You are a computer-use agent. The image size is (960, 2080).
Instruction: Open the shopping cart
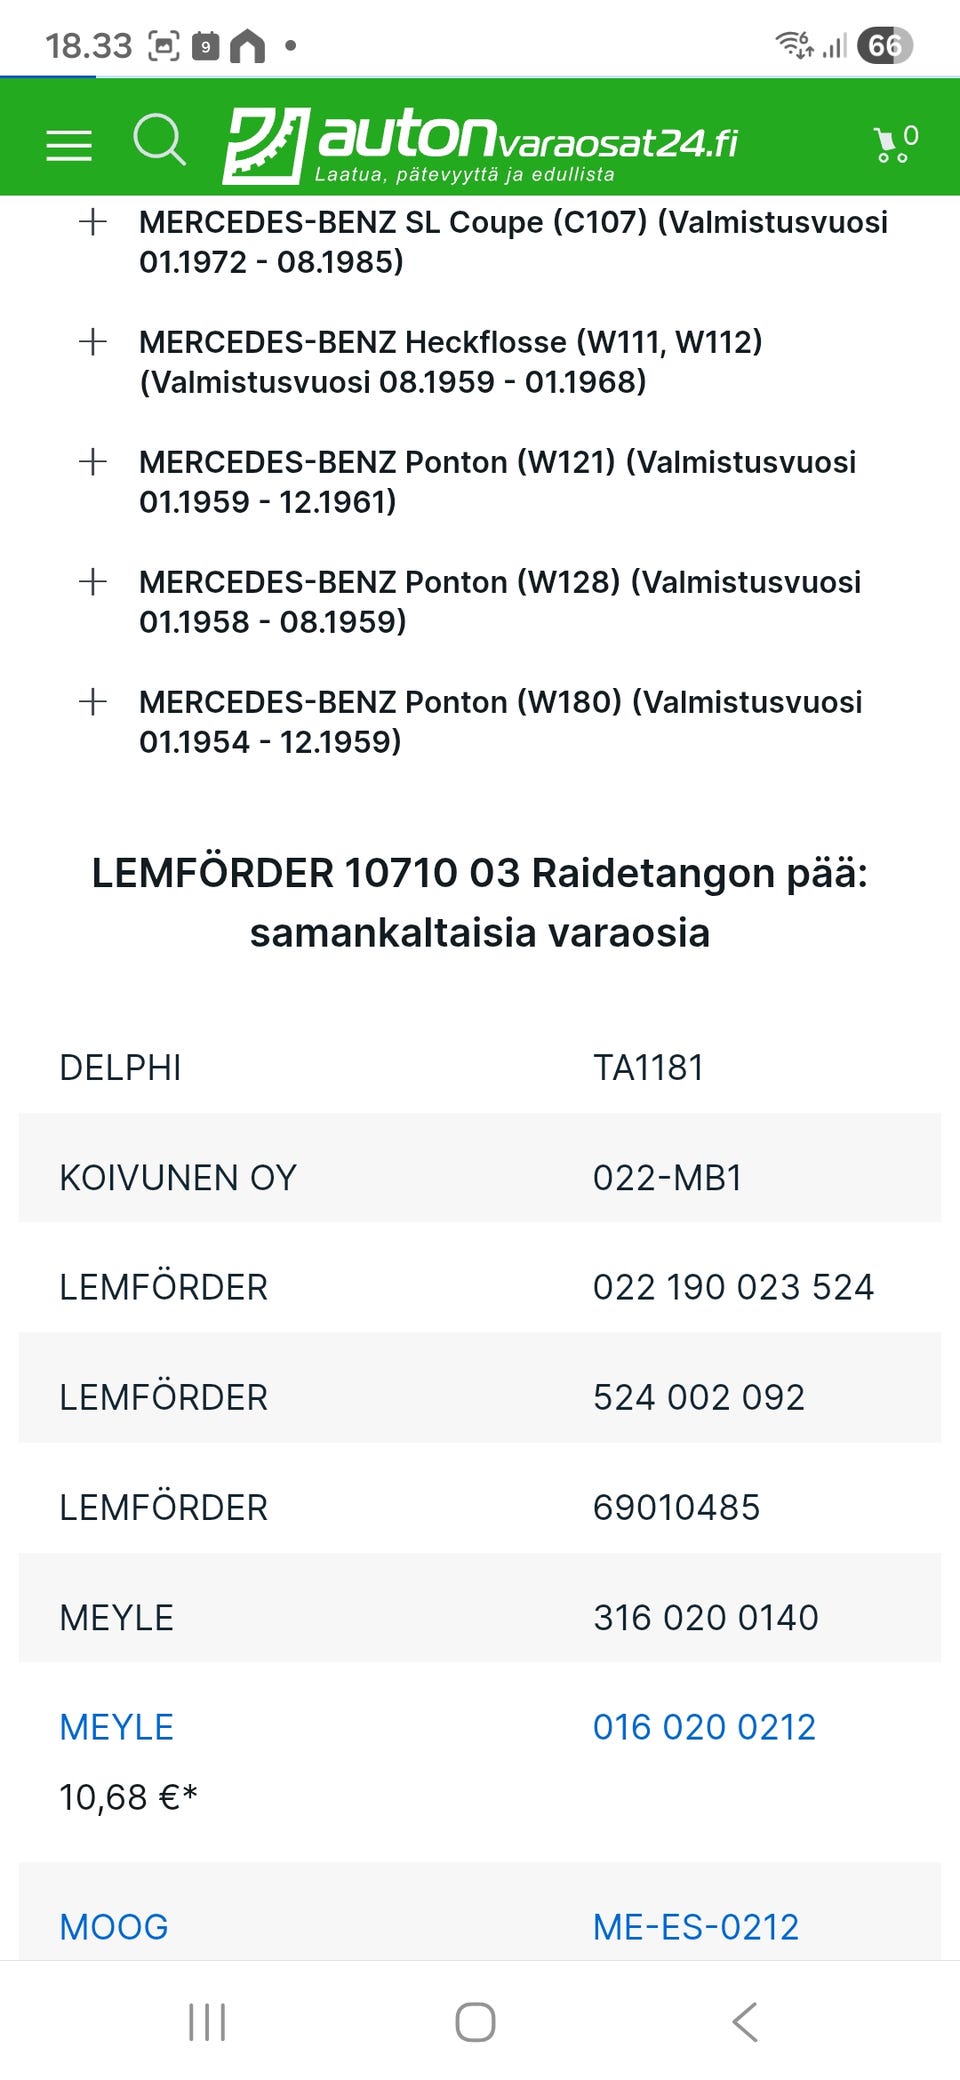coord(894,144)
